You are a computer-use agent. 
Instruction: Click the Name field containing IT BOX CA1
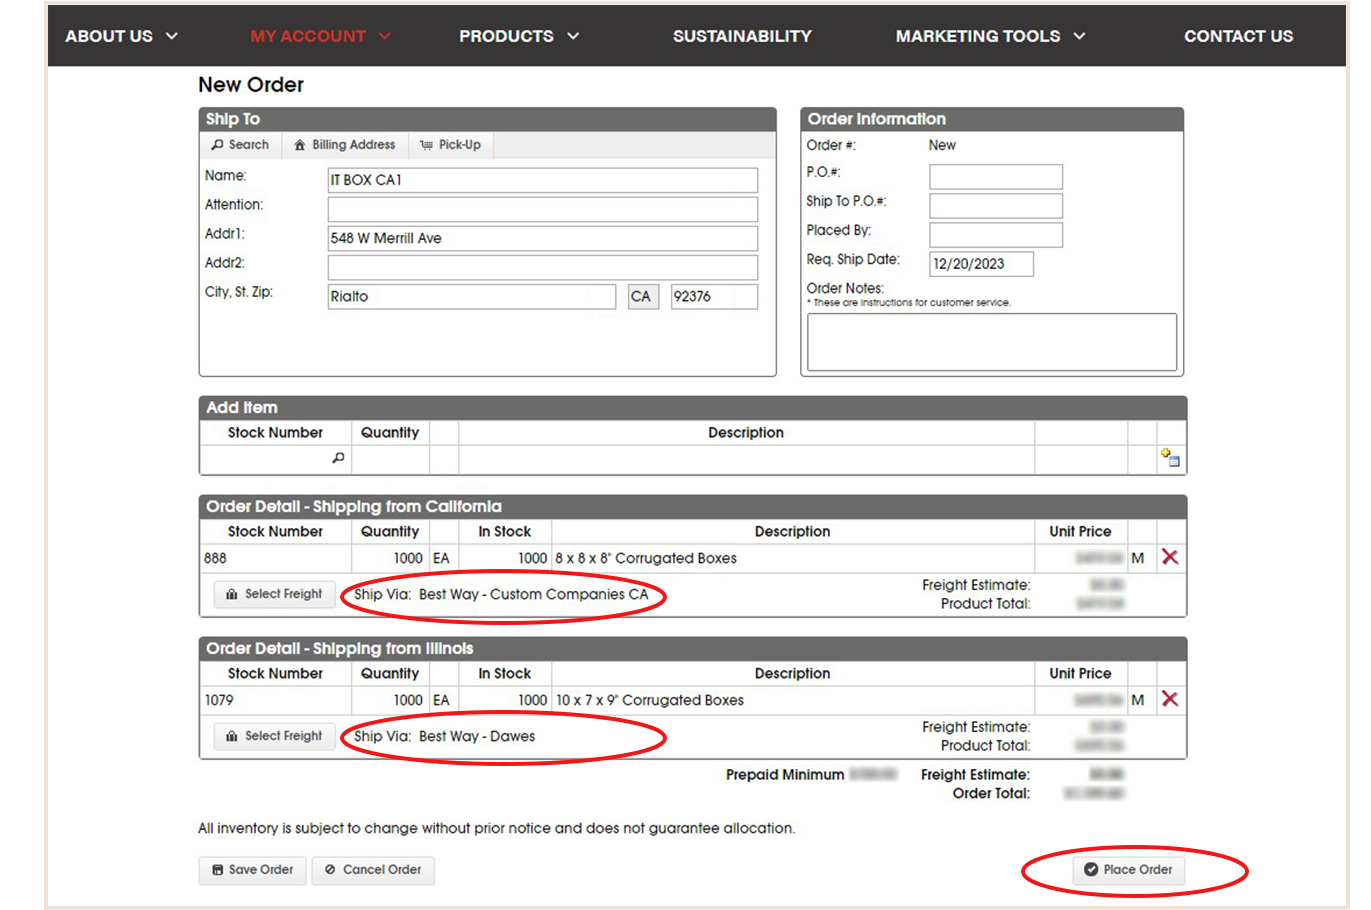coord(543,180)
